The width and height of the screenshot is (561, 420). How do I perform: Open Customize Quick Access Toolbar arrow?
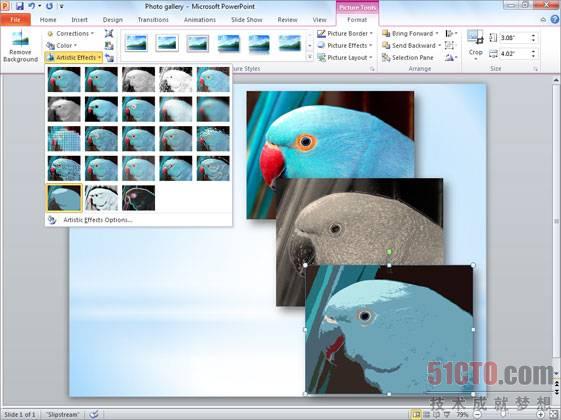point(62,6)
